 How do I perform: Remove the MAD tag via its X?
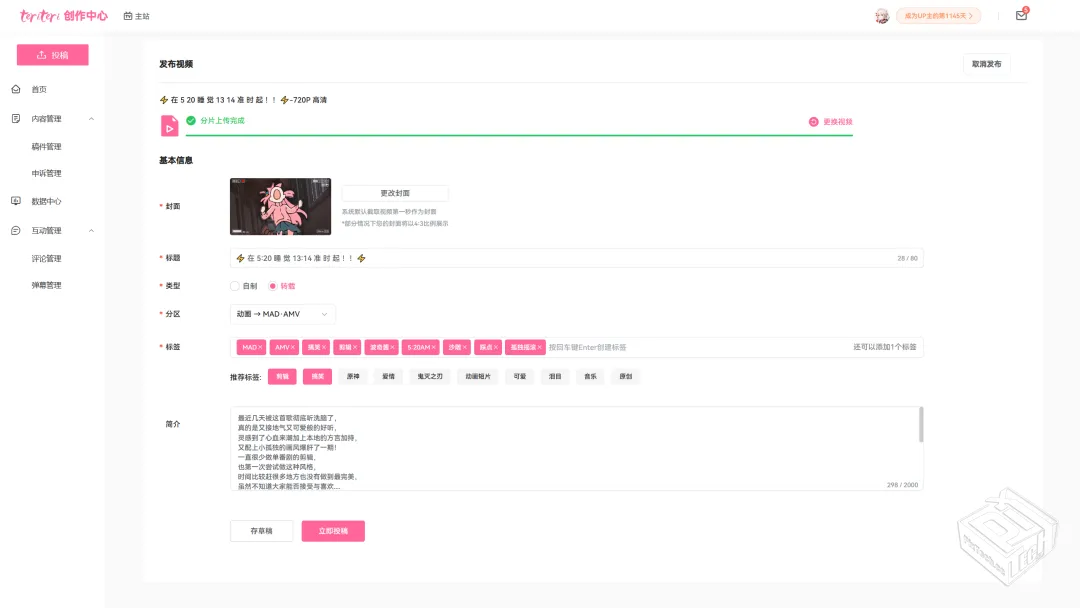[261, 348]
